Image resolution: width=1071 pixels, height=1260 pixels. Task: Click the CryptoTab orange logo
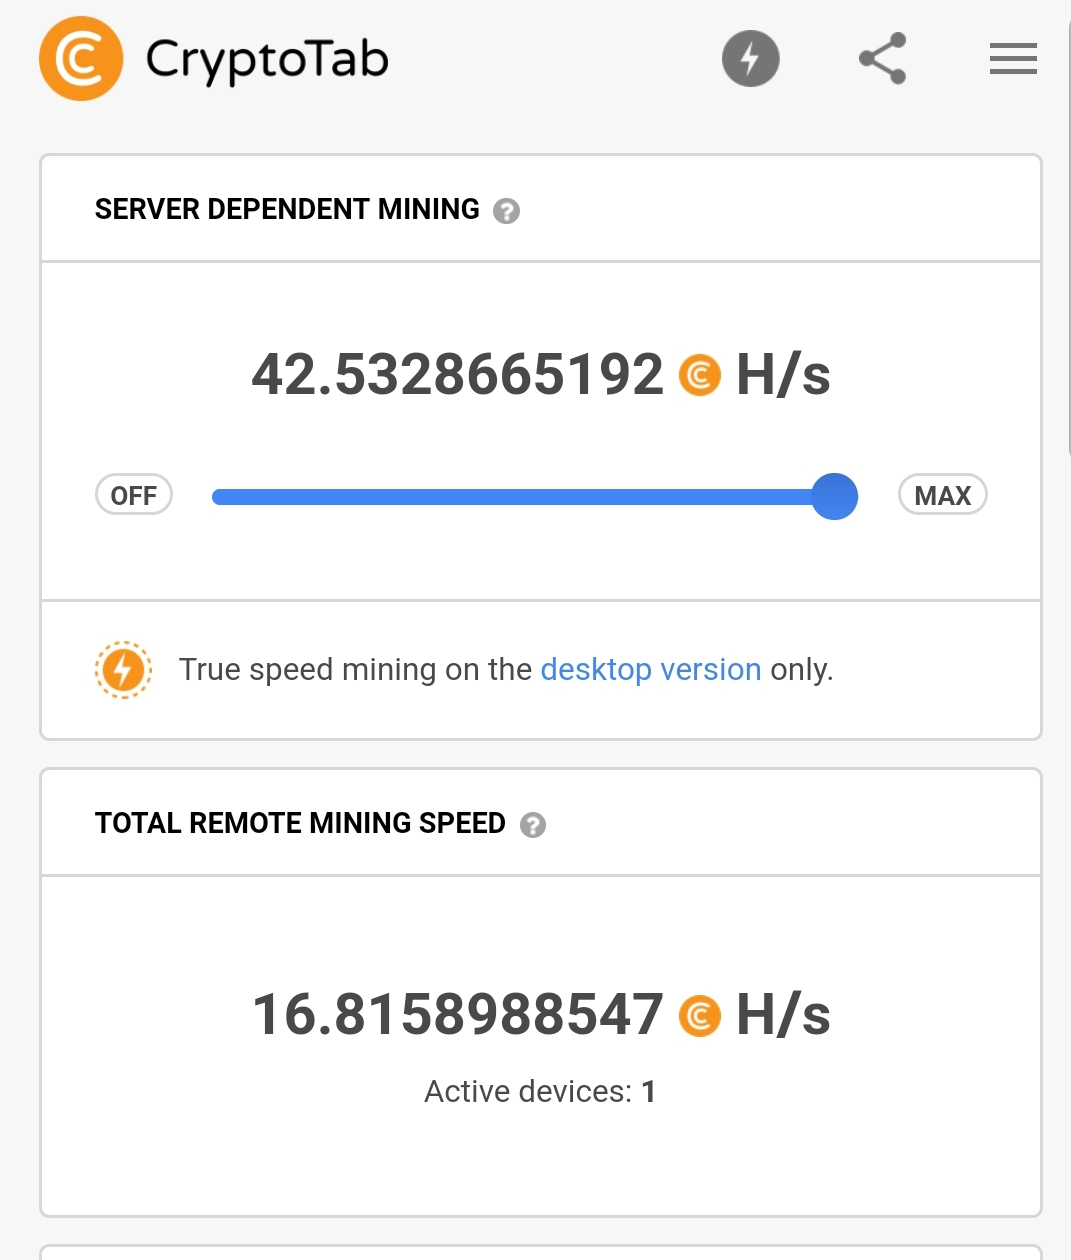click(81, 59)
